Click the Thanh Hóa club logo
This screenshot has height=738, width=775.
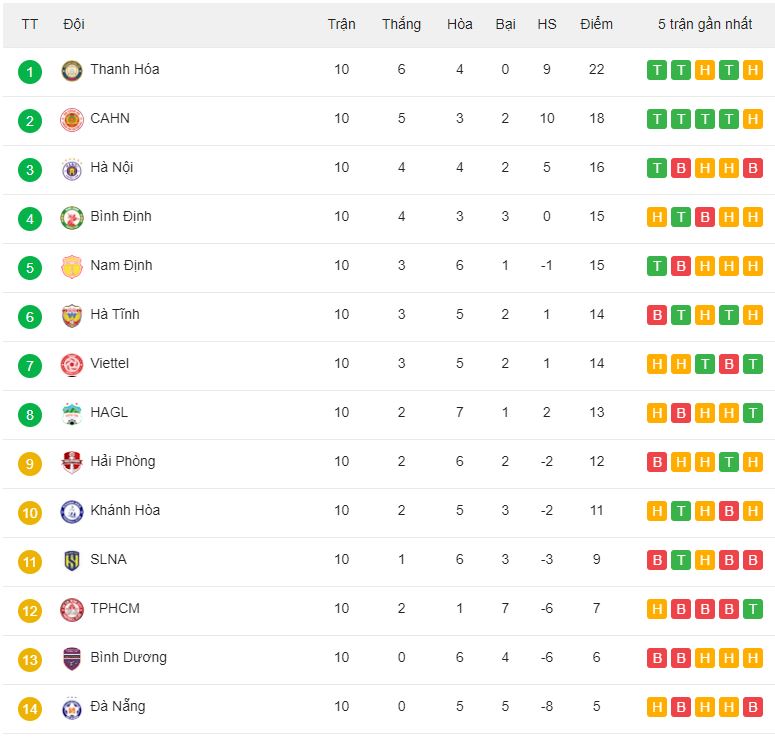72,71
